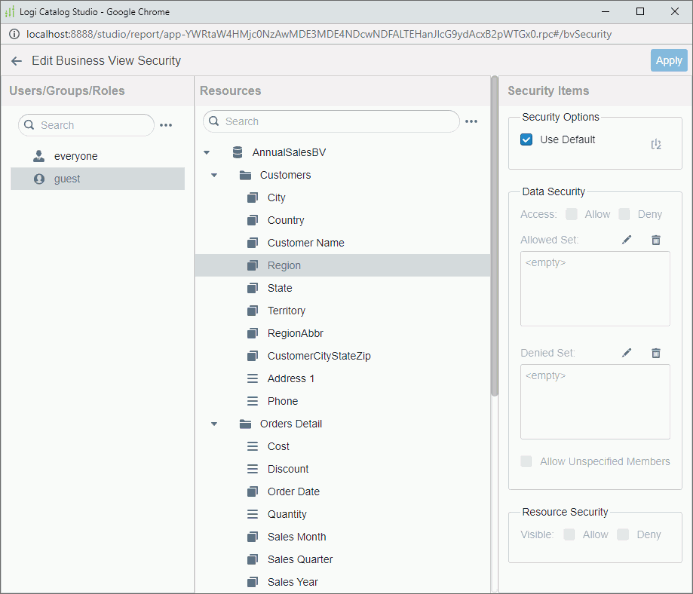Click the back arrow beside Edit Business View Security
Viewport: 693px width, 594px height.
[16, 61]
